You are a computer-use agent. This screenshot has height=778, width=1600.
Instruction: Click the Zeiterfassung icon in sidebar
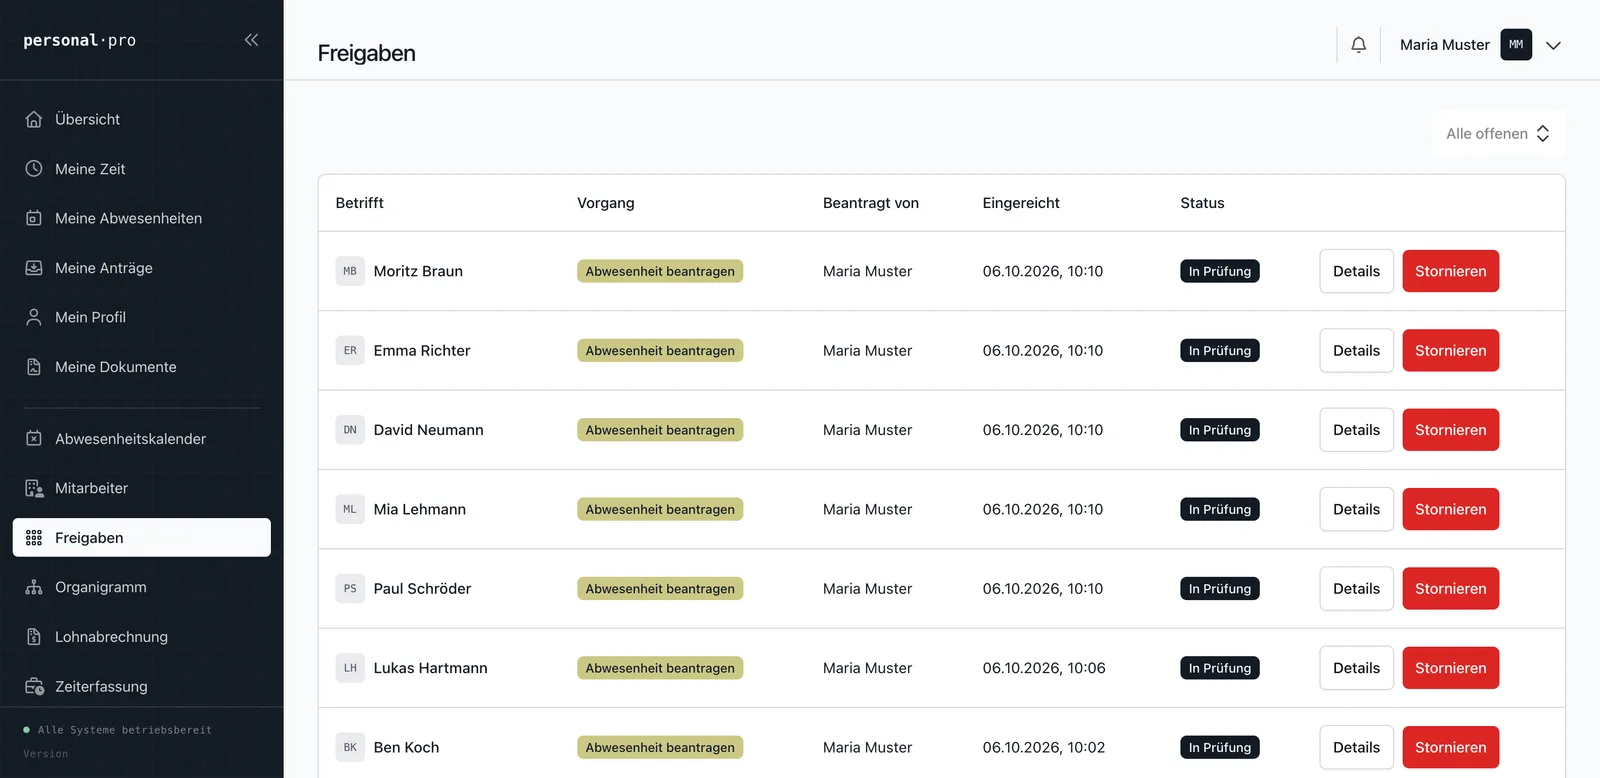pos(34,687)
